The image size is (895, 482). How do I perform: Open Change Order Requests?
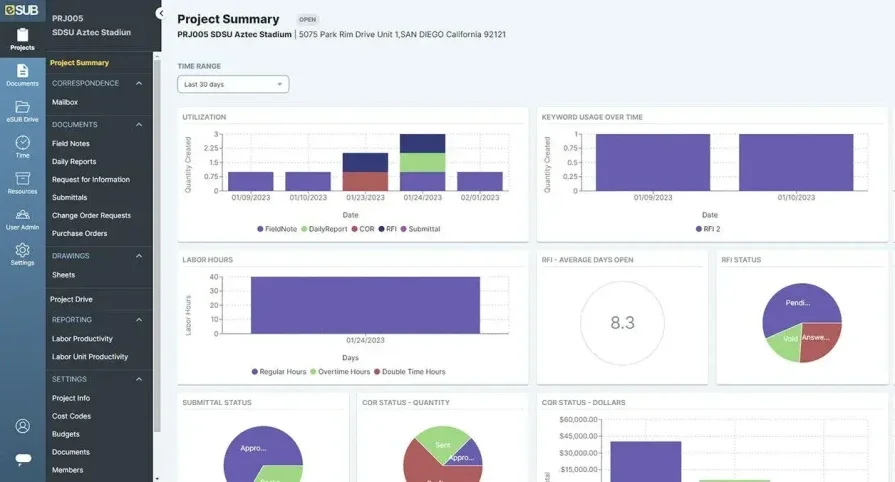pyautogui.click(x=91, y=215)
